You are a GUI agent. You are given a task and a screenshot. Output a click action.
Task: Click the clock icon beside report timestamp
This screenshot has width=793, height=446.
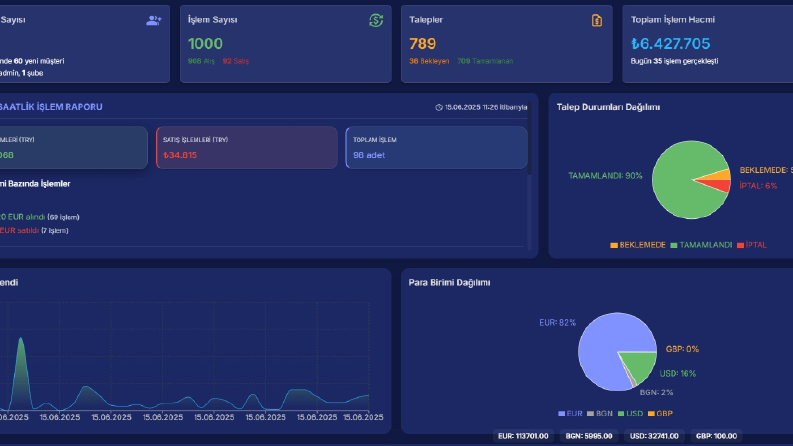coord(439,107)
